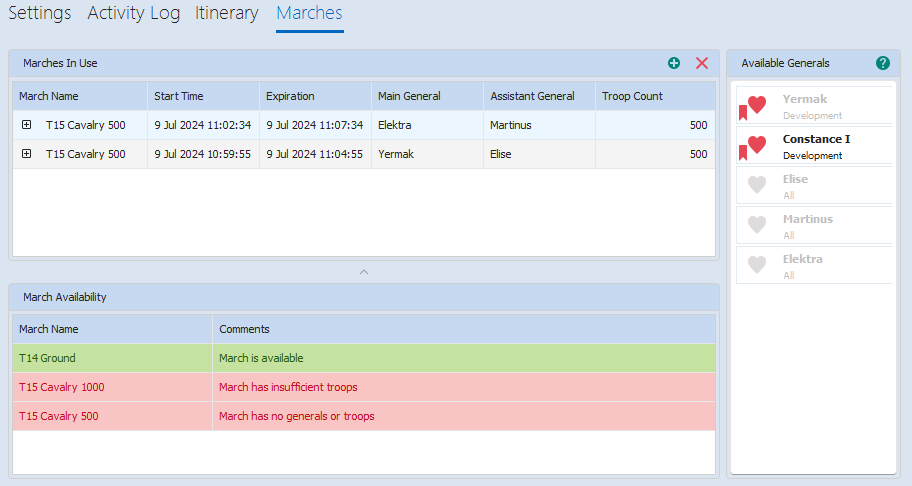Screen dimensions: 912x486
Task: Collapse the panel using the splitter chevron
Action: pos(364,271)
